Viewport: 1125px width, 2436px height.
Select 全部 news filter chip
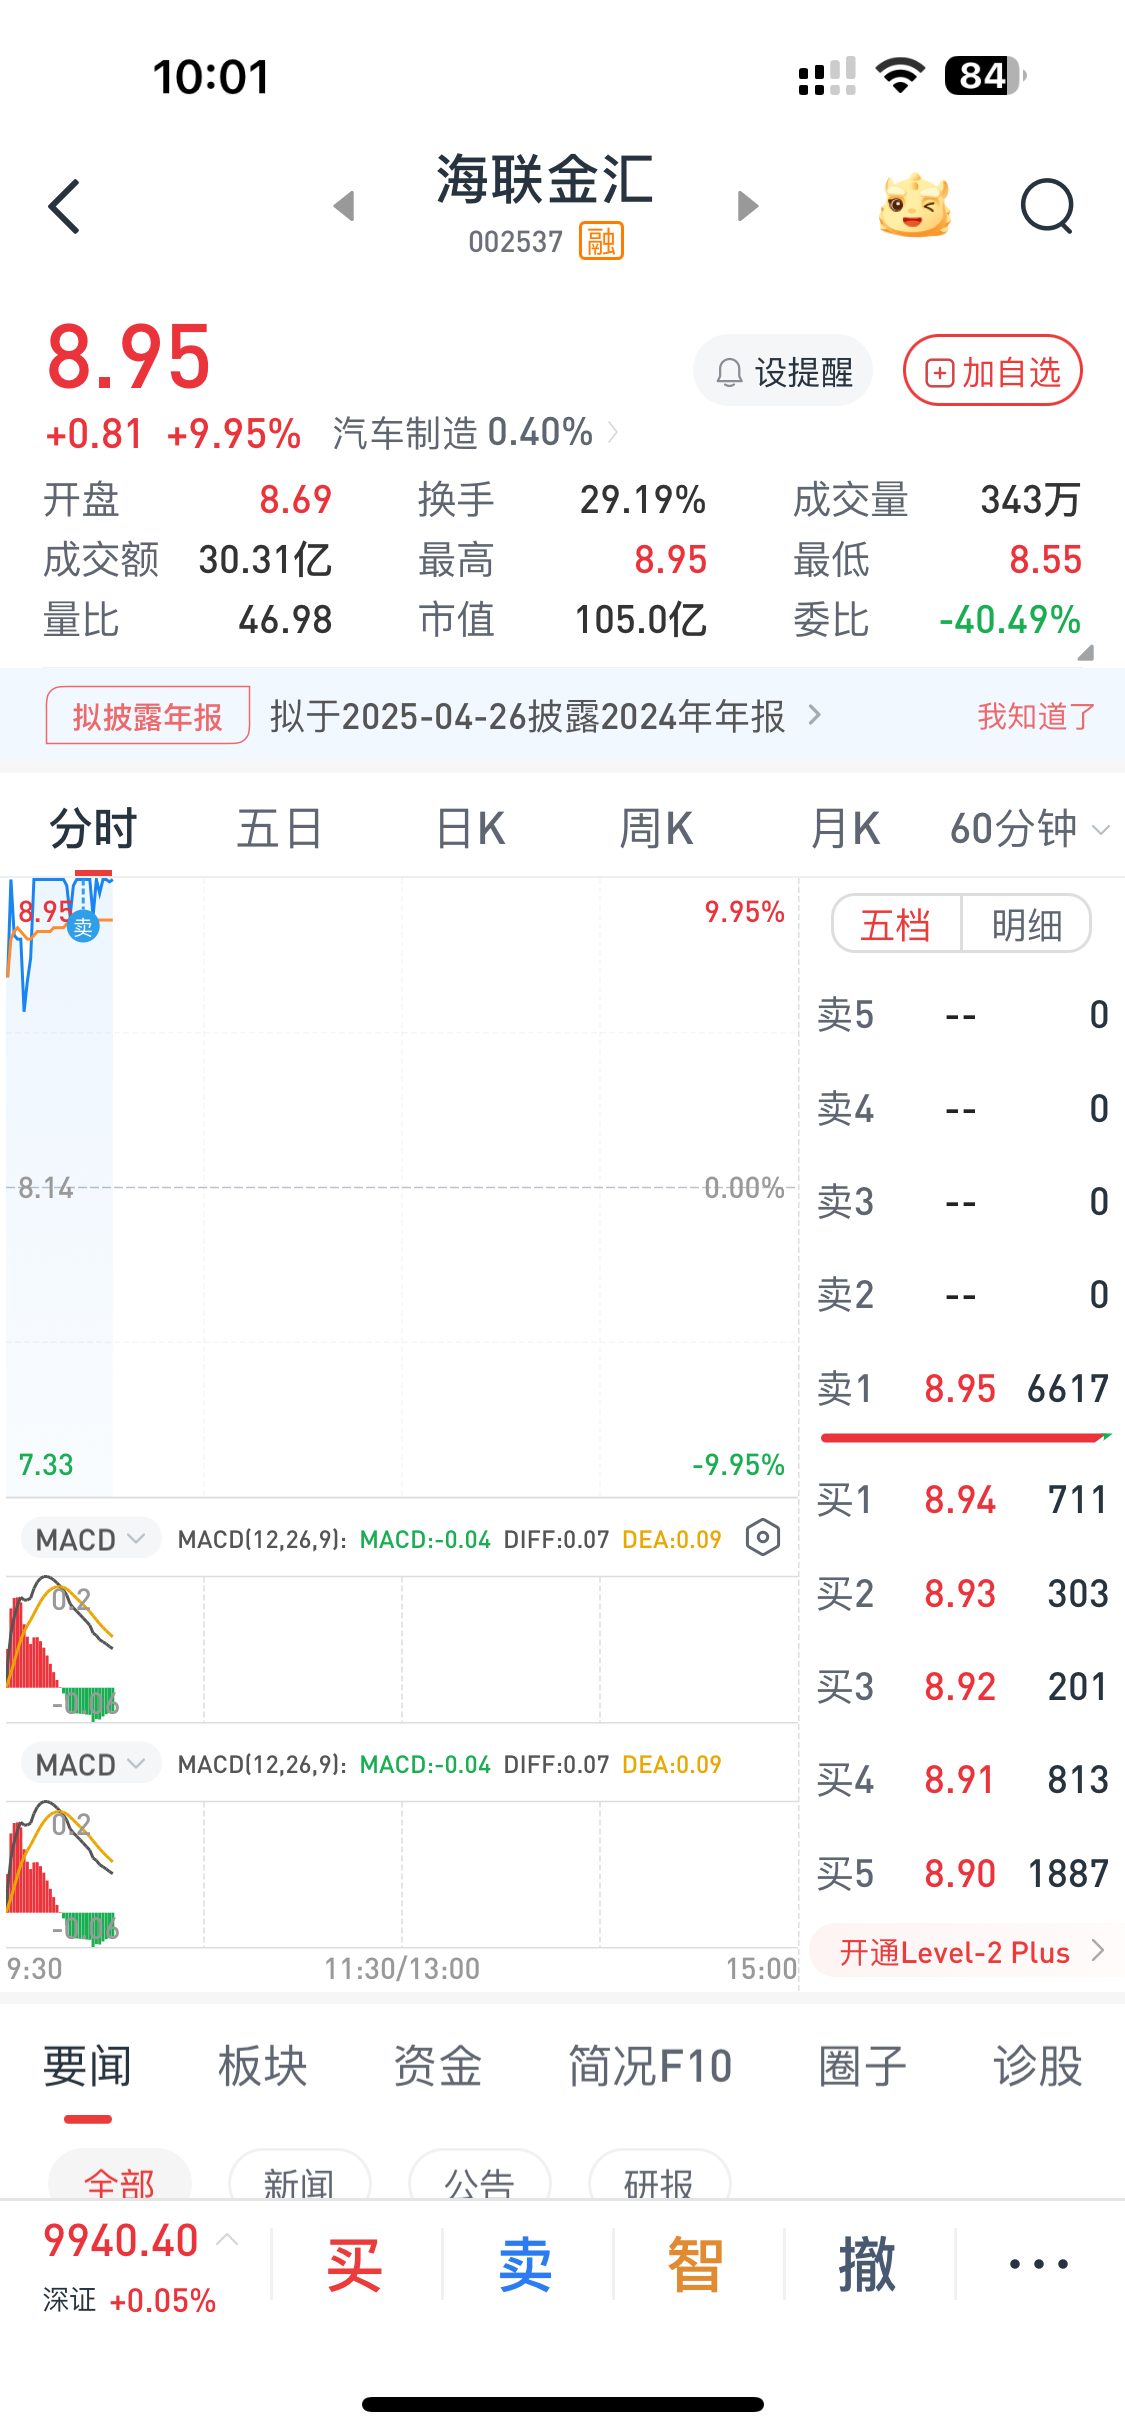click(120, 2176)
